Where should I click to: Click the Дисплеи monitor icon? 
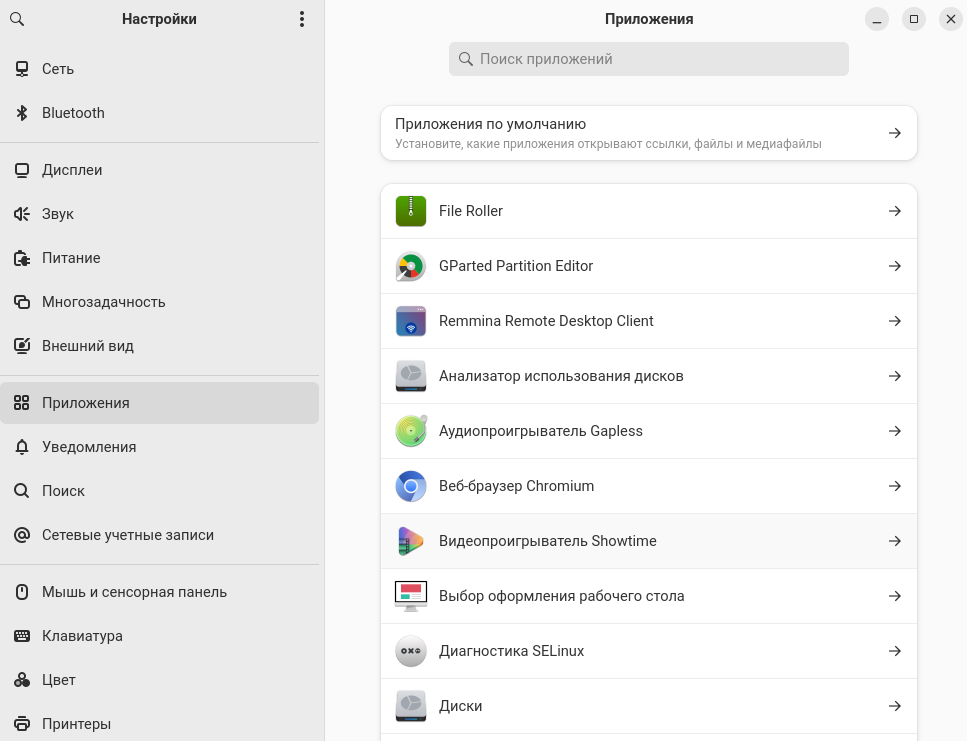point(22,170)
